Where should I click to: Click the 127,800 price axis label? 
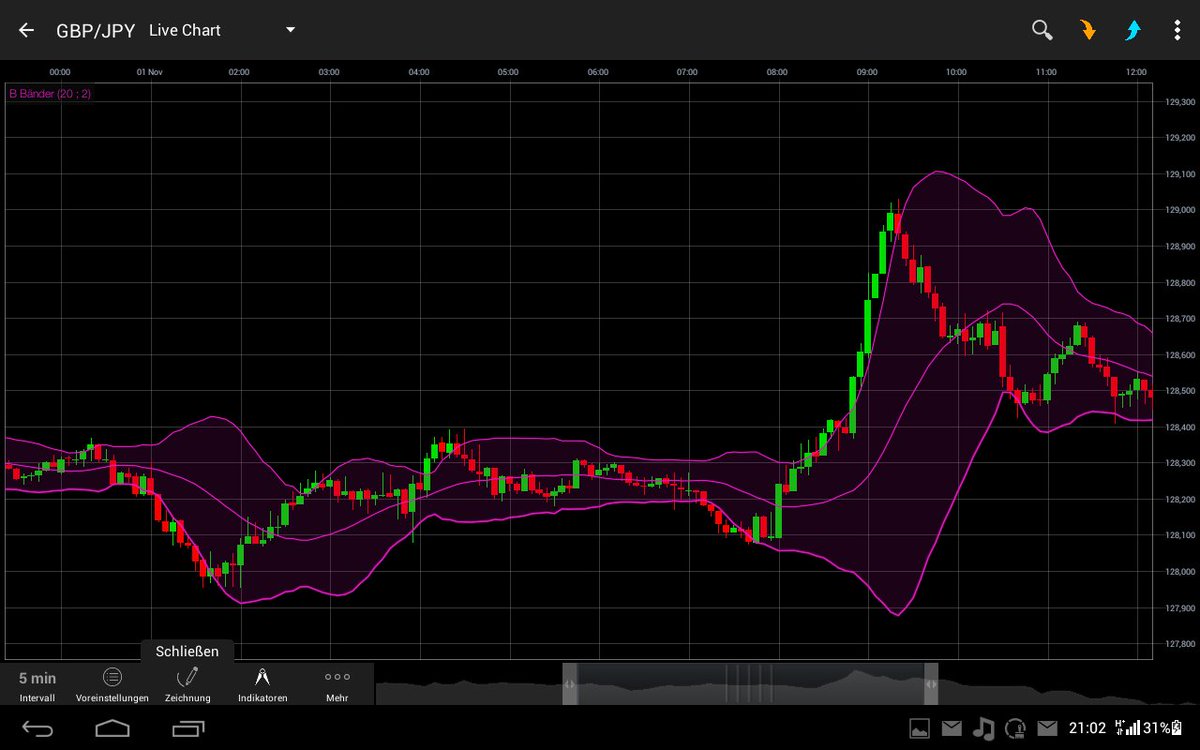click(x=1180, y=644)
